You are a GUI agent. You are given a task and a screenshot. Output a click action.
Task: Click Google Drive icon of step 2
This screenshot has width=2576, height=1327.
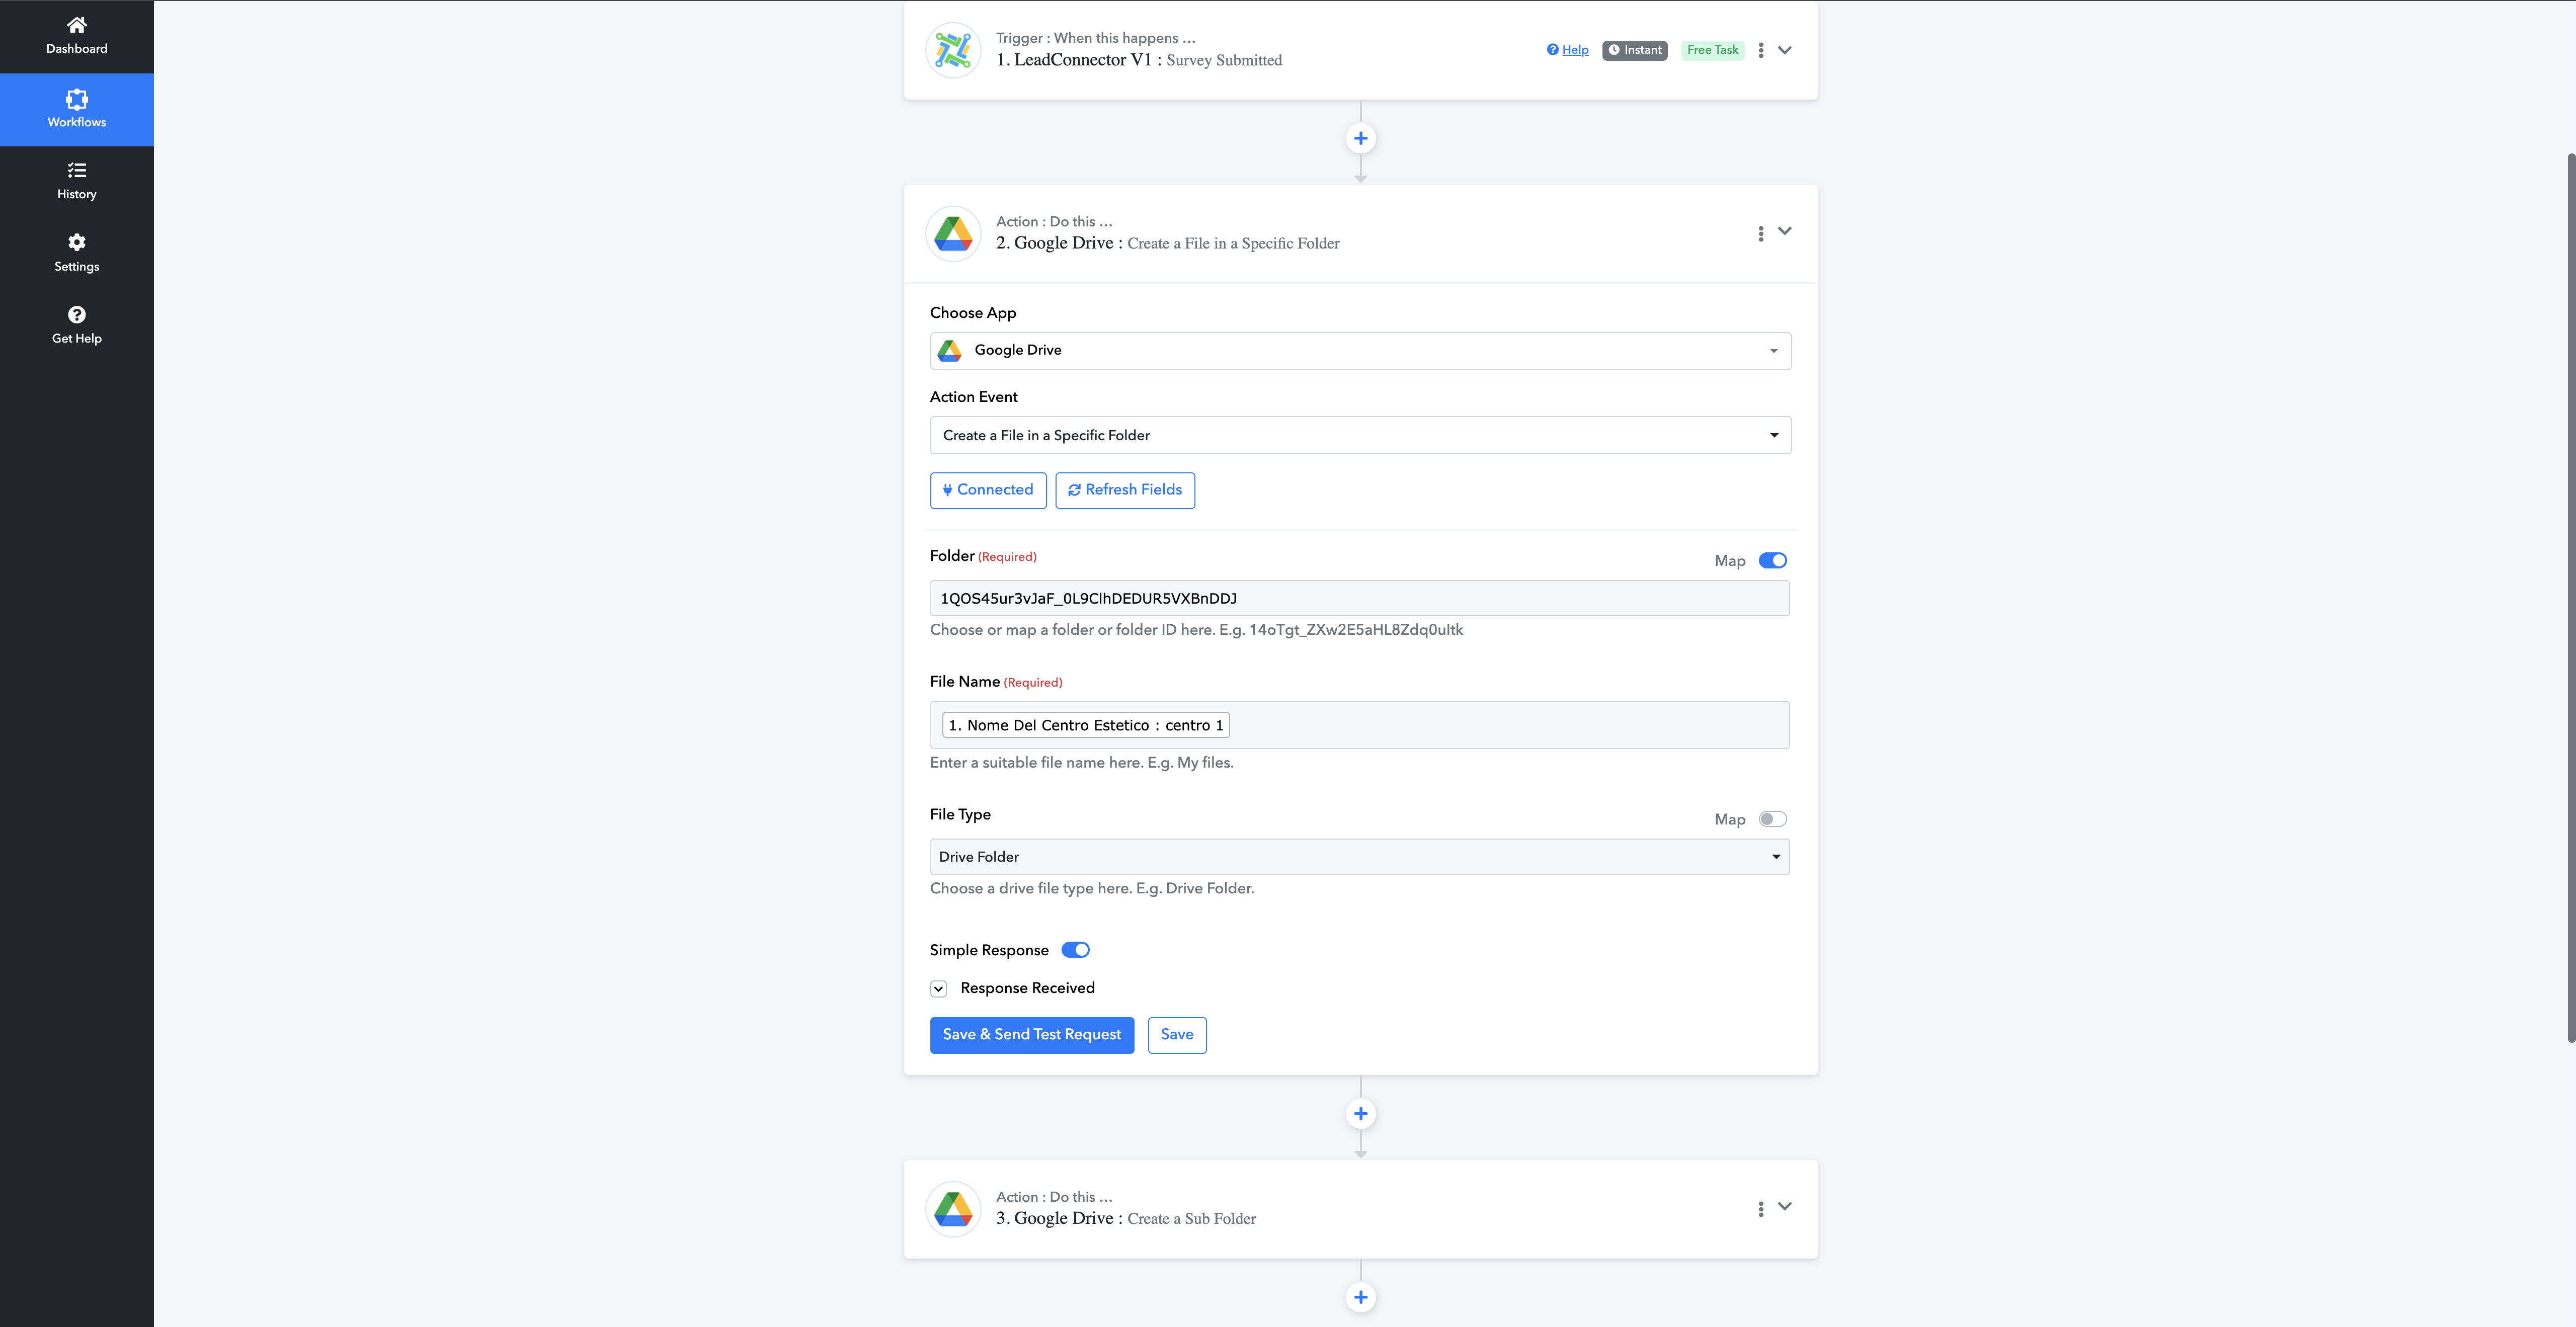(x=952, y=234)
